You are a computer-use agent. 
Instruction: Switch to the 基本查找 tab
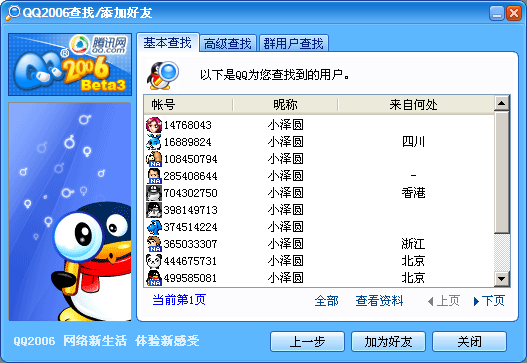pos(167,43)
